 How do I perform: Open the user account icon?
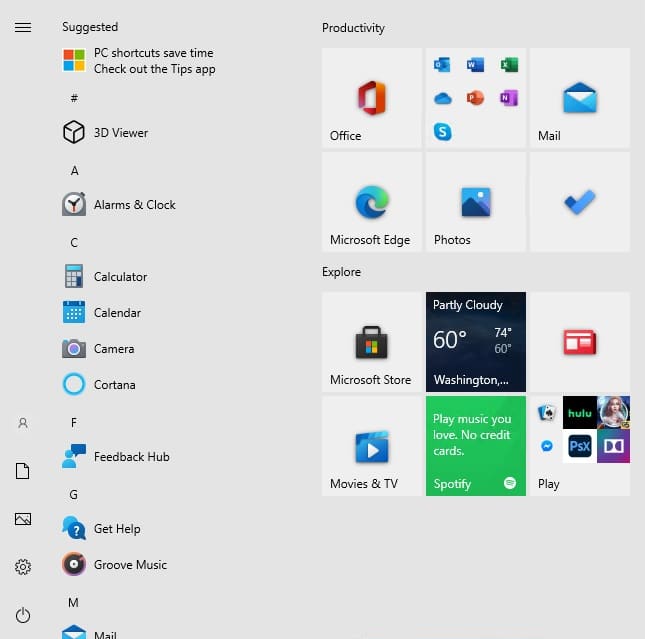pos(23,423)
